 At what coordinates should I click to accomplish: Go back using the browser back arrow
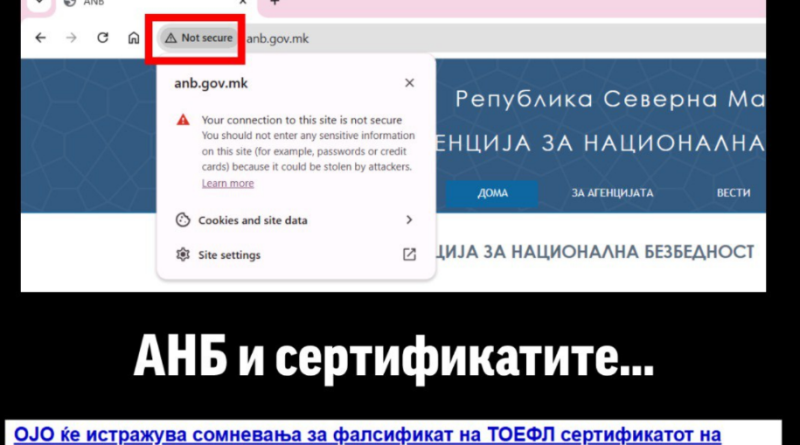[40, 38]
